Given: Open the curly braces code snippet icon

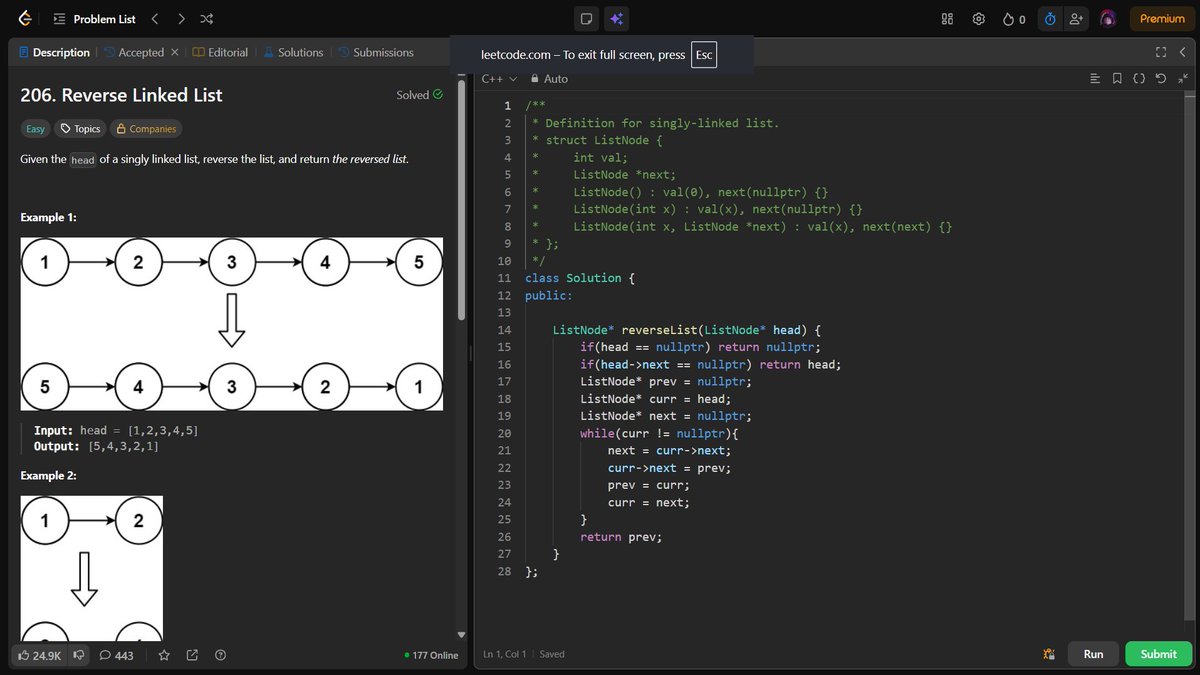Looking at the screenshot, I should click(x=1139, y=79).
